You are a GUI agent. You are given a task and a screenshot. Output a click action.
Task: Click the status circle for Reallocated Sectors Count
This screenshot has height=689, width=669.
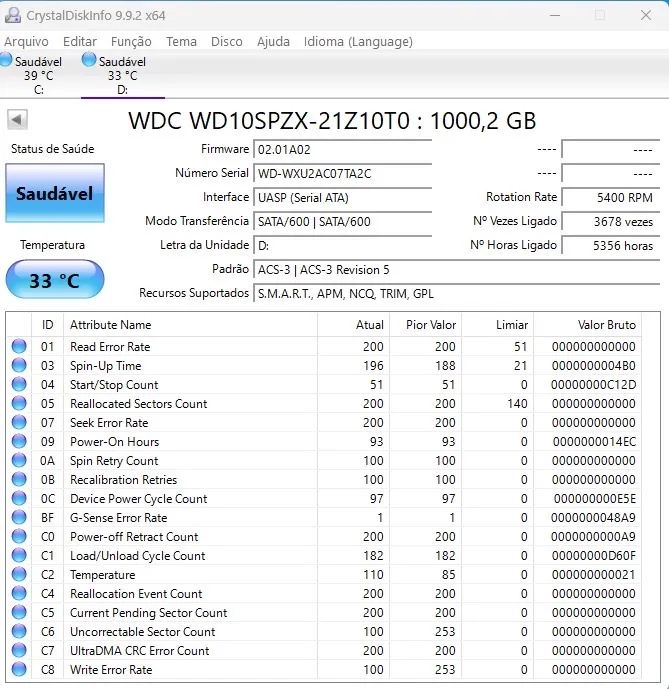coord(19,403)
